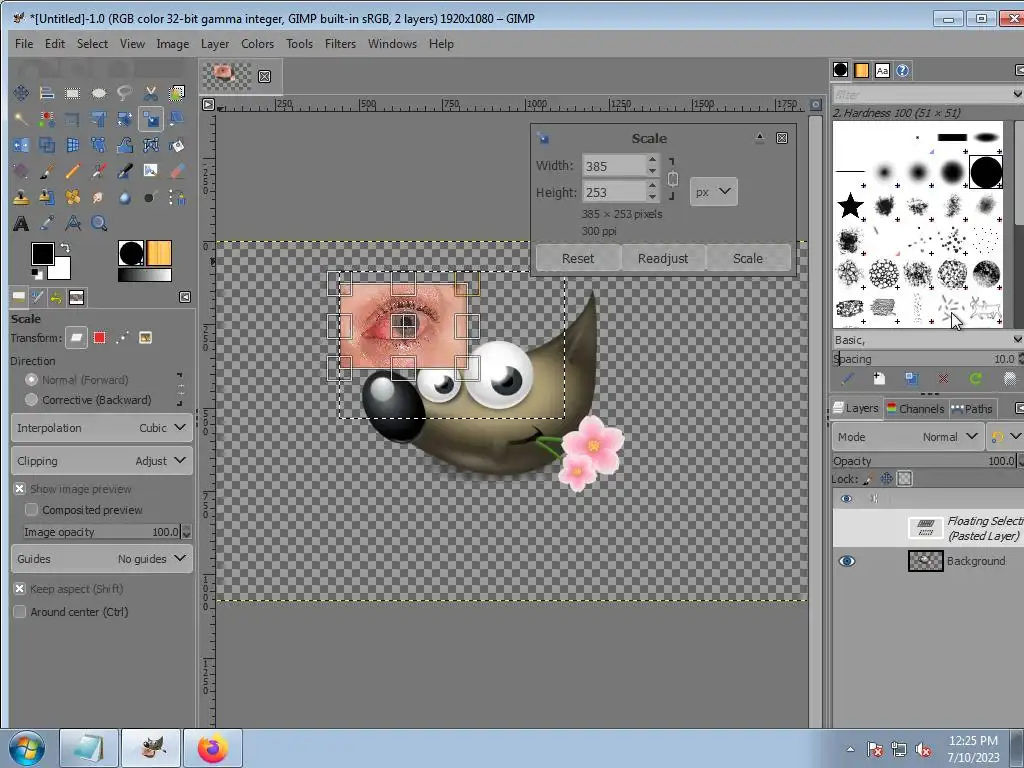
Task: Click the refresh brushes green arrow icon
Action: (976, 379)
